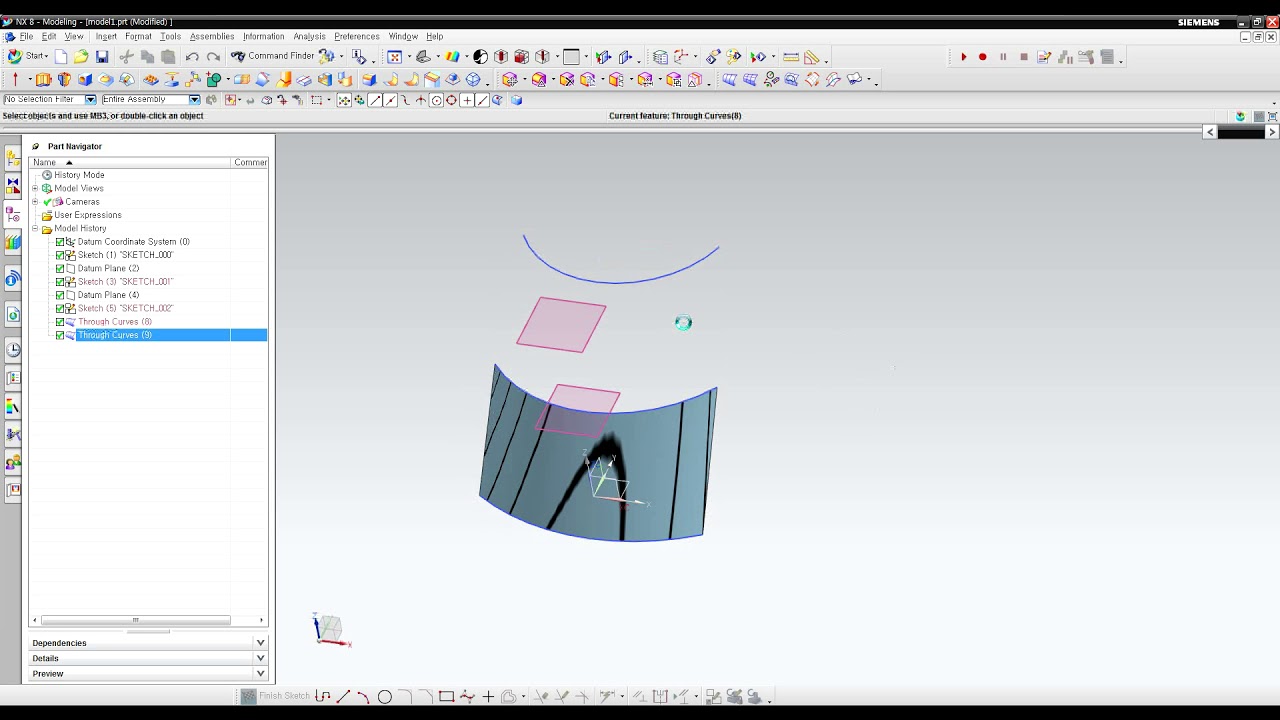Viewport: 1280px width, 720px height.
Task: Cut selection with the scissors icon
Action: pos(126,57)
